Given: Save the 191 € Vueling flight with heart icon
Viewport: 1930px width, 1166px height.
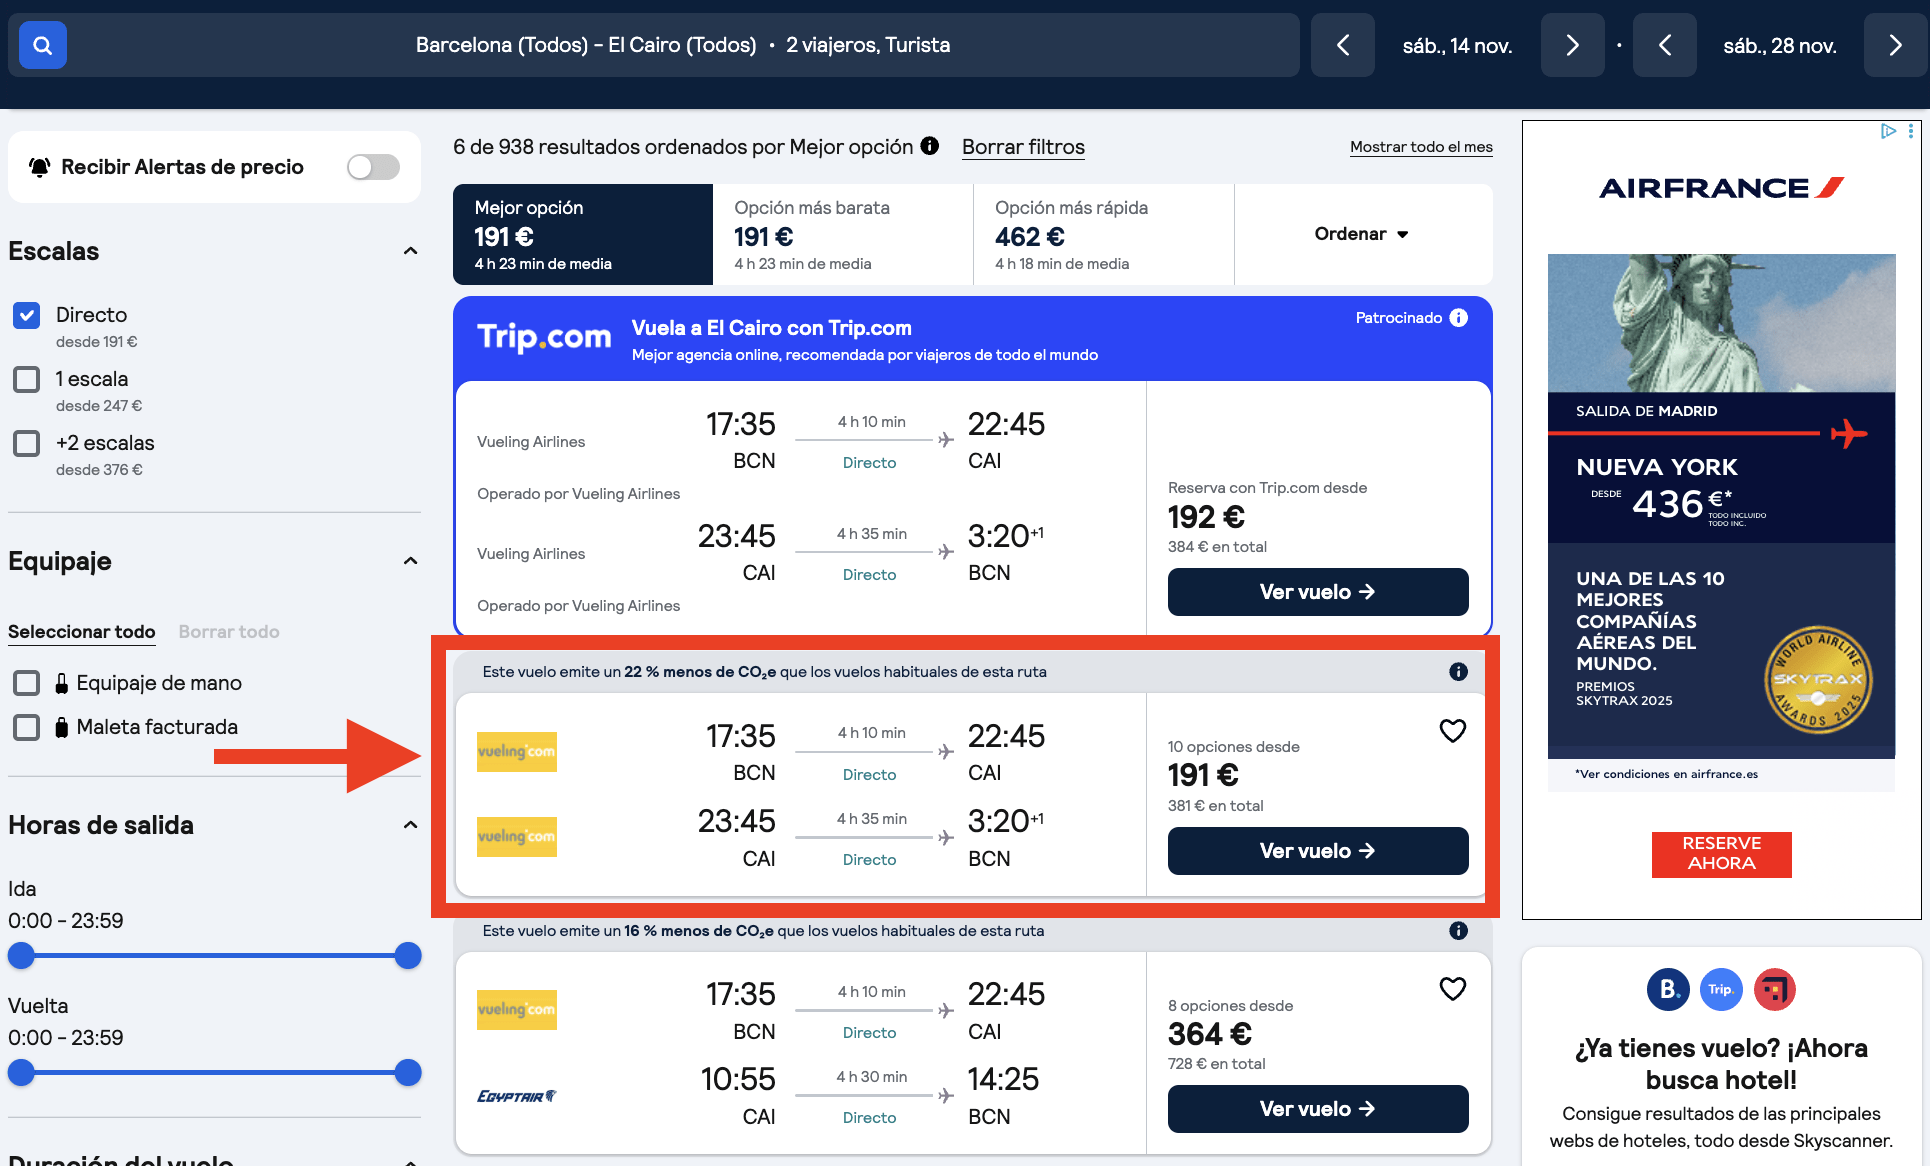Looking at the screenshot, I should tap(1453, 731).
